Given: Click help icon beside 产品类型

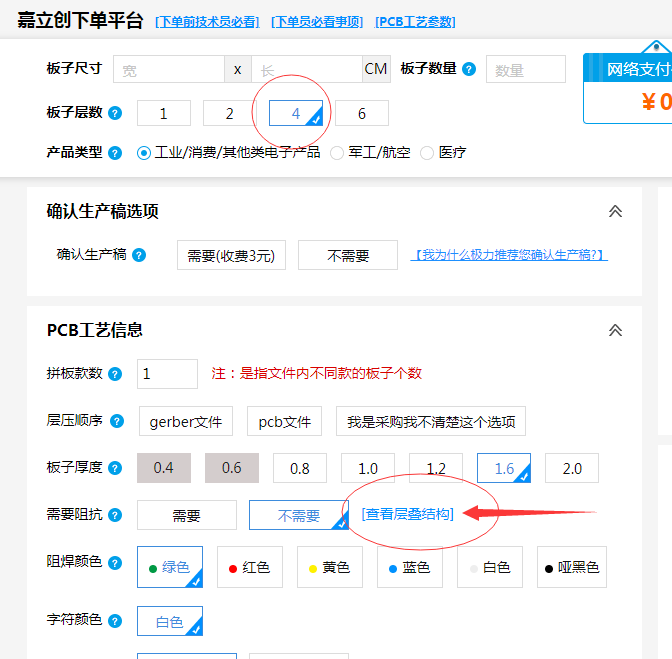Looking at the screenshot, I should 115,153.
